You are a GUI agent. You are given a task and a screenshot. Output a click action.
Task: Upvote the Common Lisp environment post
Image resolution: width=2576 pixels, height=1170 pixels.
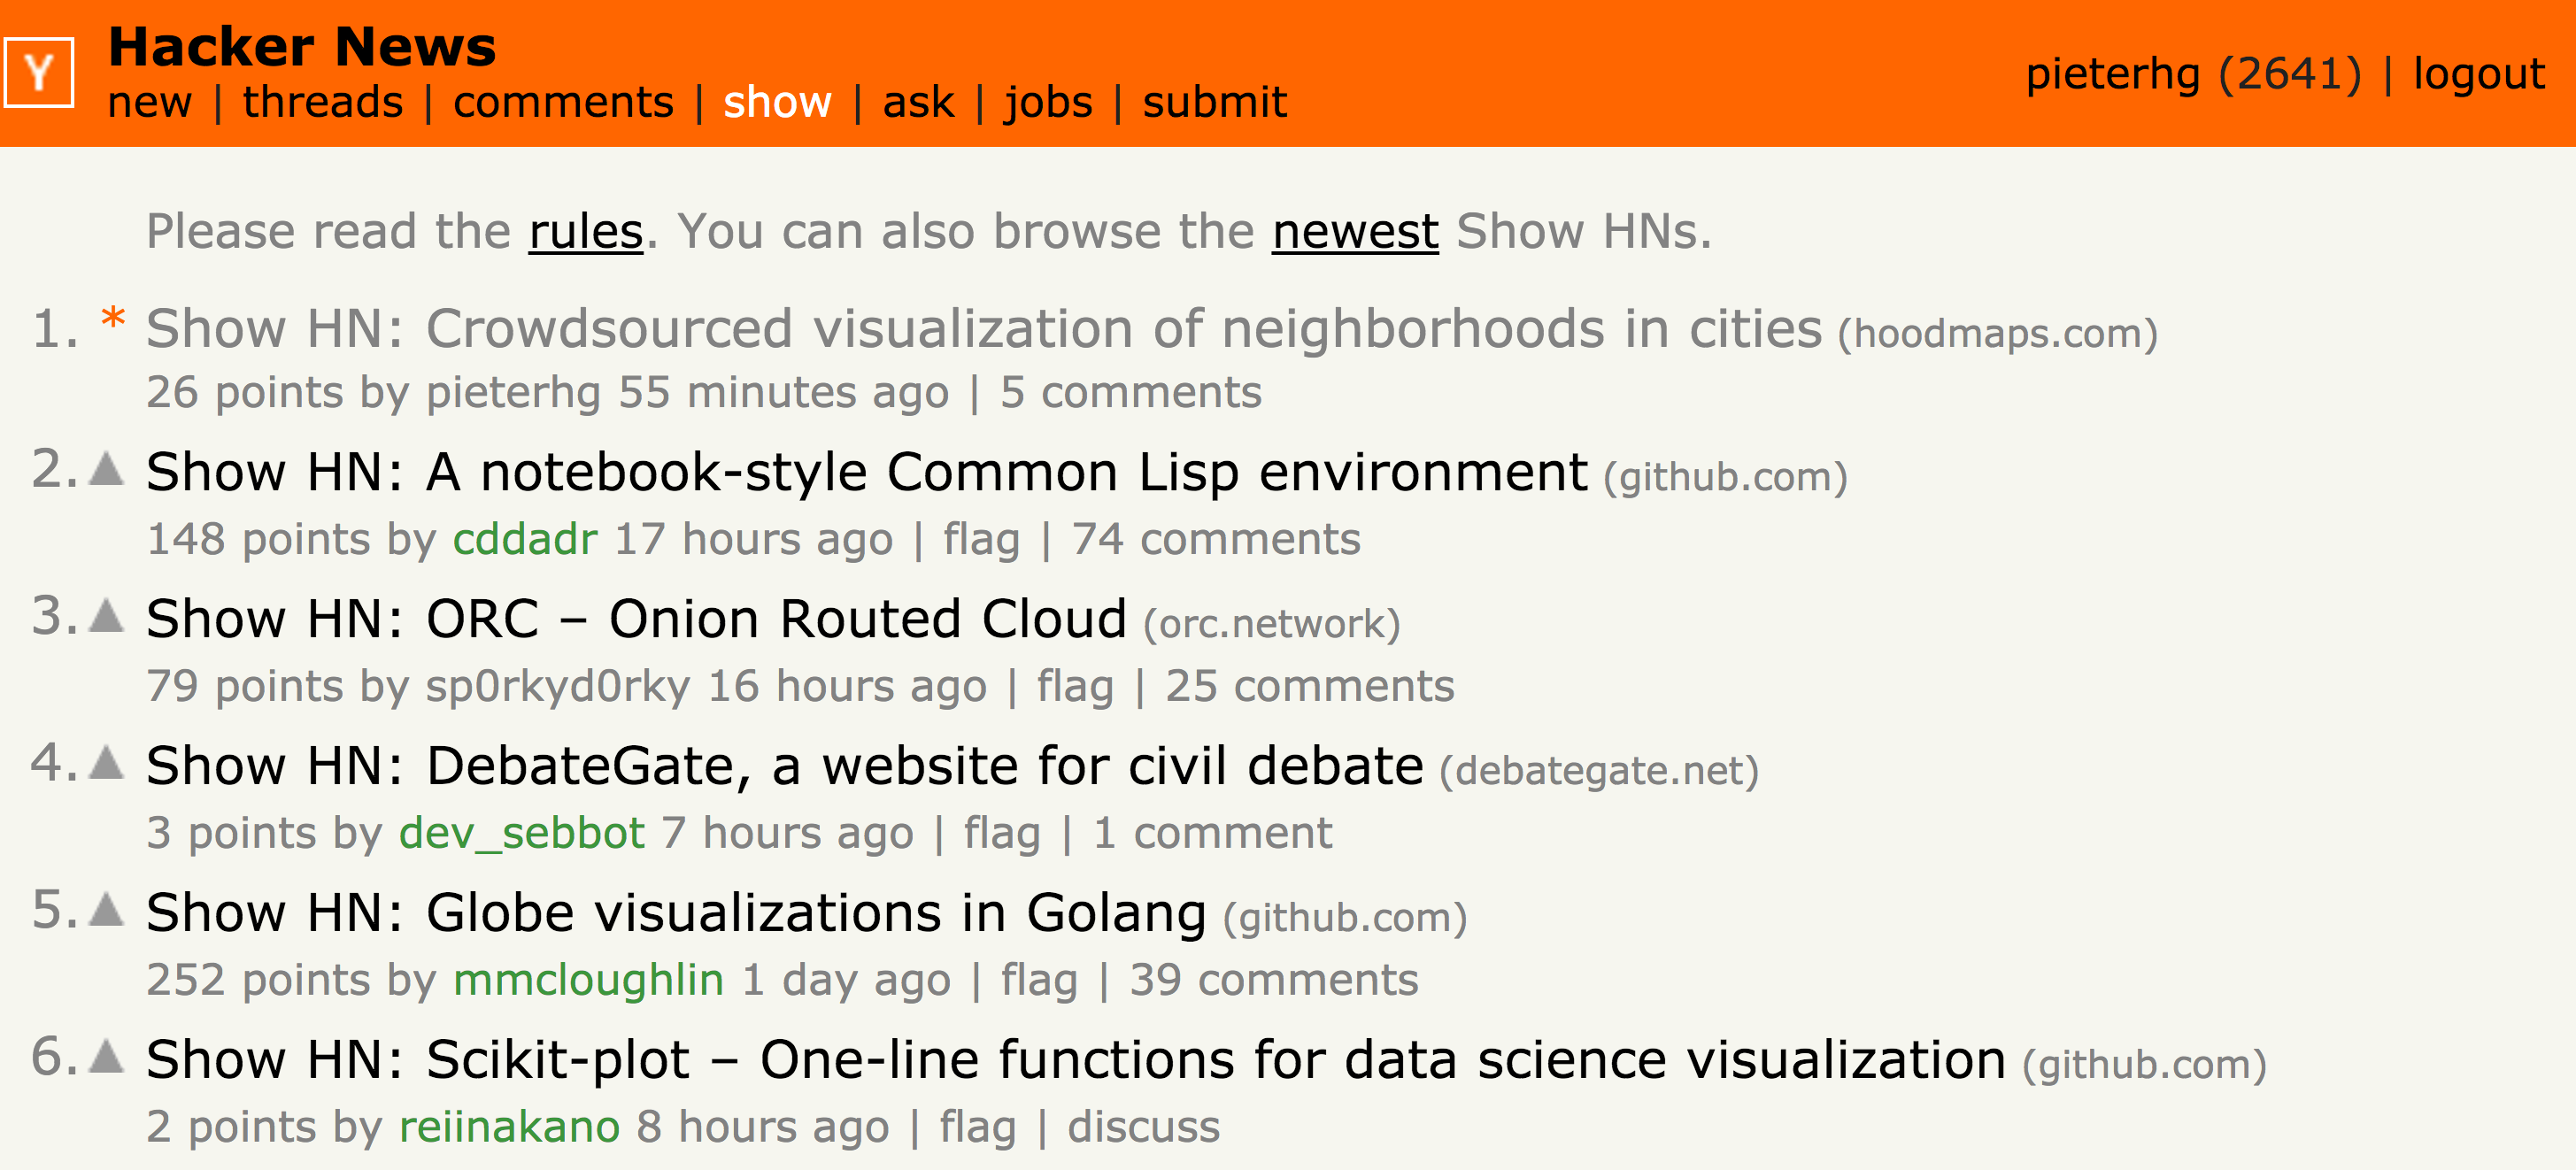point(106,469)
